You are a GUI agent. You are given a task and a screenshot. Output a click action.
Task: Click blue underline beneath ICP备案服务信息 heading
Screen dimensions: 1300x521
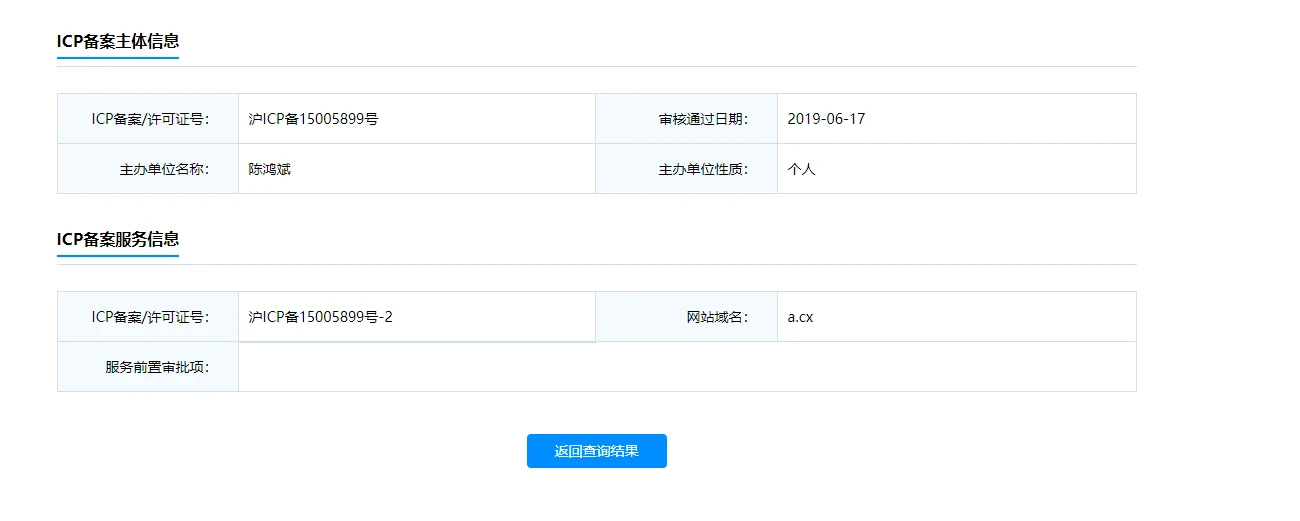pyautogui.click(x=118, y=256)
